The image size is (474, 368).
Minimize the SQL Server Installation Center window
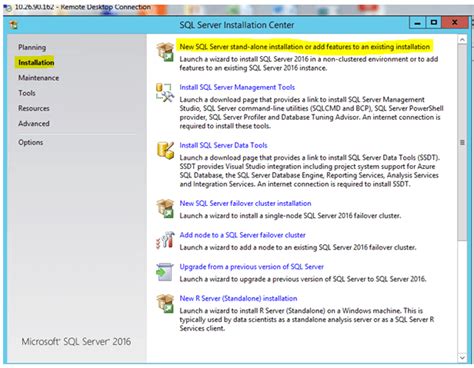click(417, 23)
